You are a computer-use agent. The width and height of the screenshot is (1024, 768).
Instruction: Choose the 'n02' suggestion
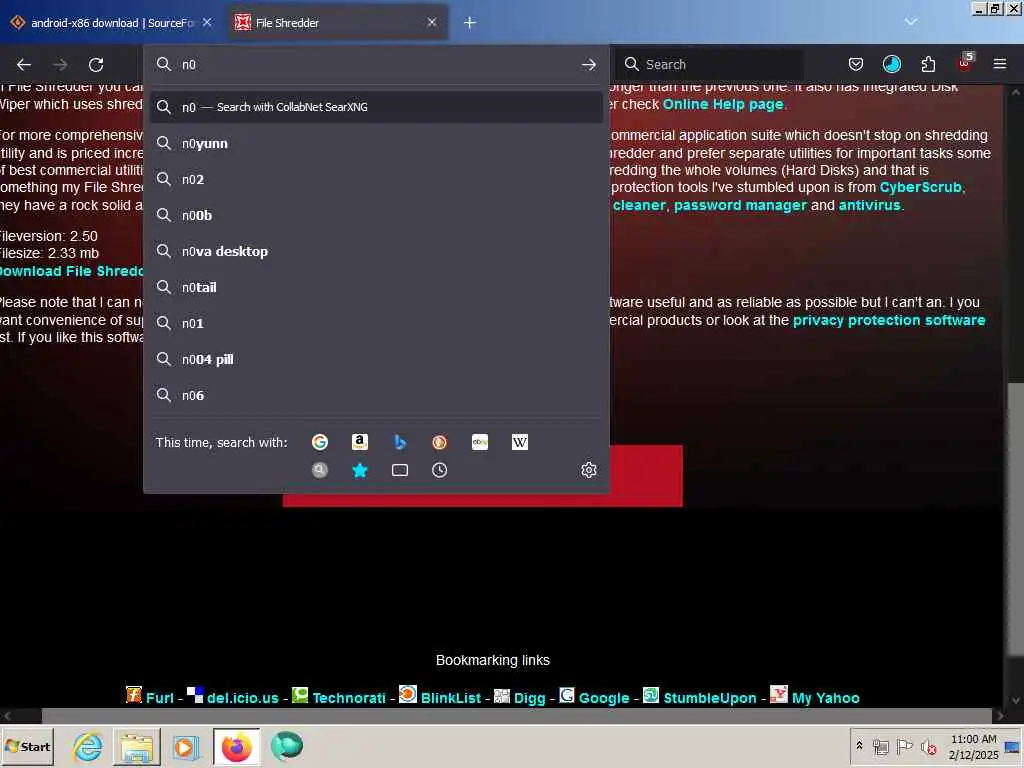point(376,179)
